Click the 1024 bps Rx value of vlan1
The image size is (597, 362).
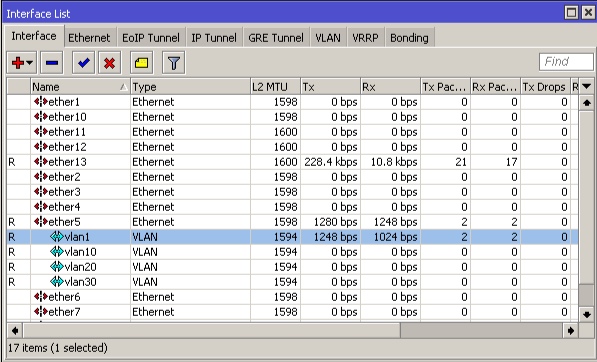coord(395,237)
